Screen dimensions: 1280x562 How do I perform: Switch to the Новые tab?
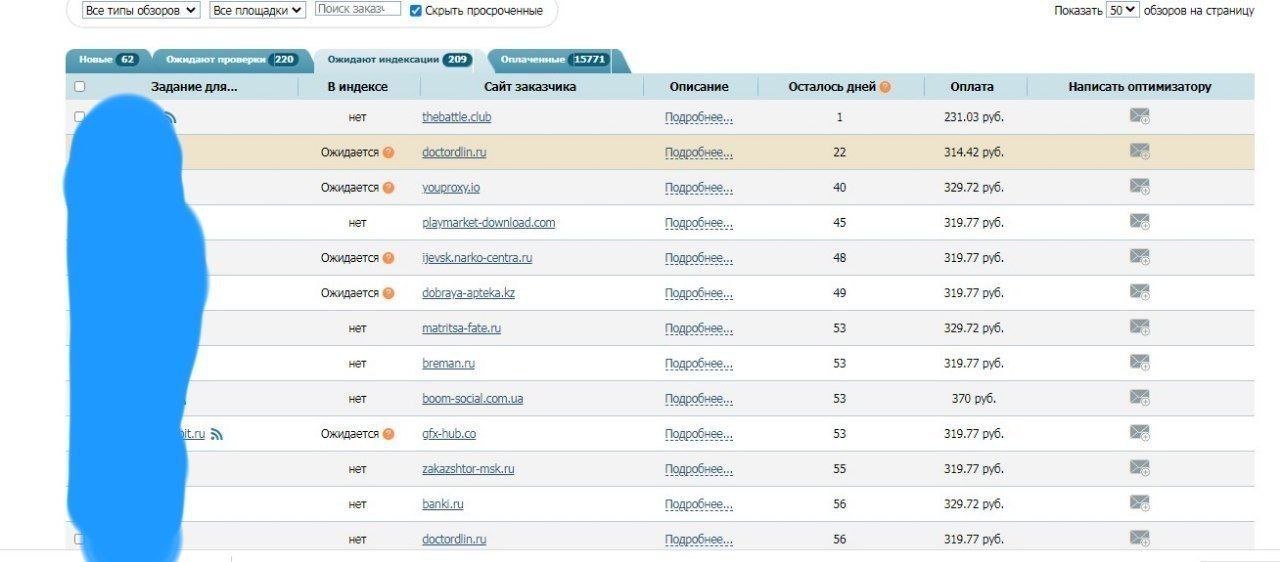click(x=108, y=60)
